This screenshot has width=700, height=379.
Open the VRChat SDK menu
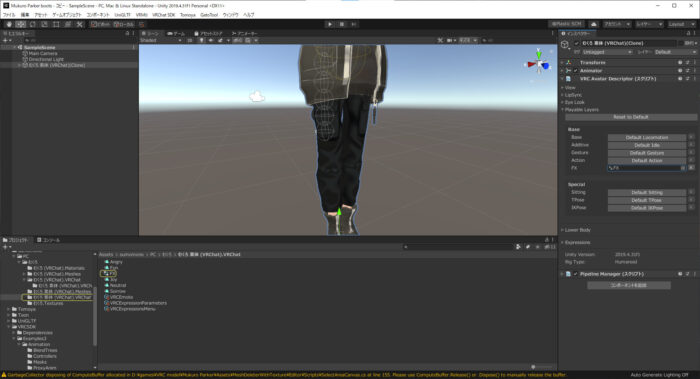coord(163,15)
